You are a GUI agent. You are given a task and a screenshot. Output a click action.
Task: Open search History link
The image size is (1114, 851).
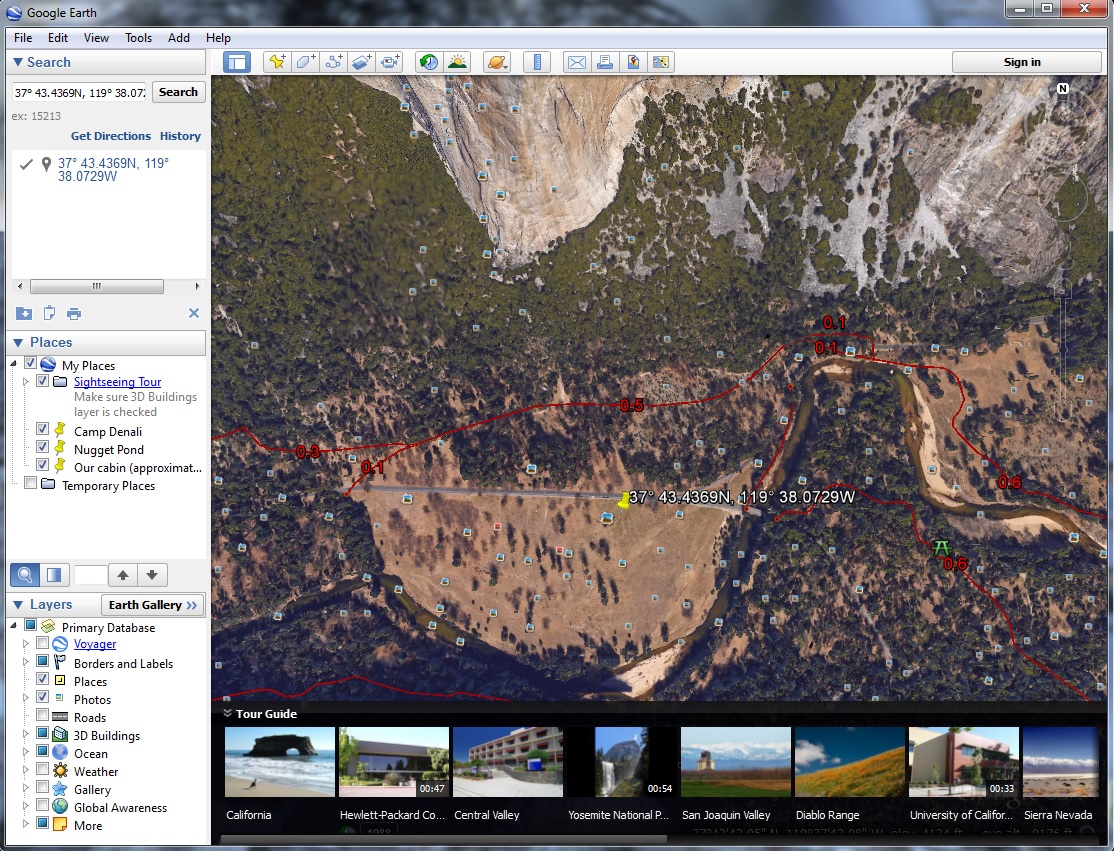point(180,136)
